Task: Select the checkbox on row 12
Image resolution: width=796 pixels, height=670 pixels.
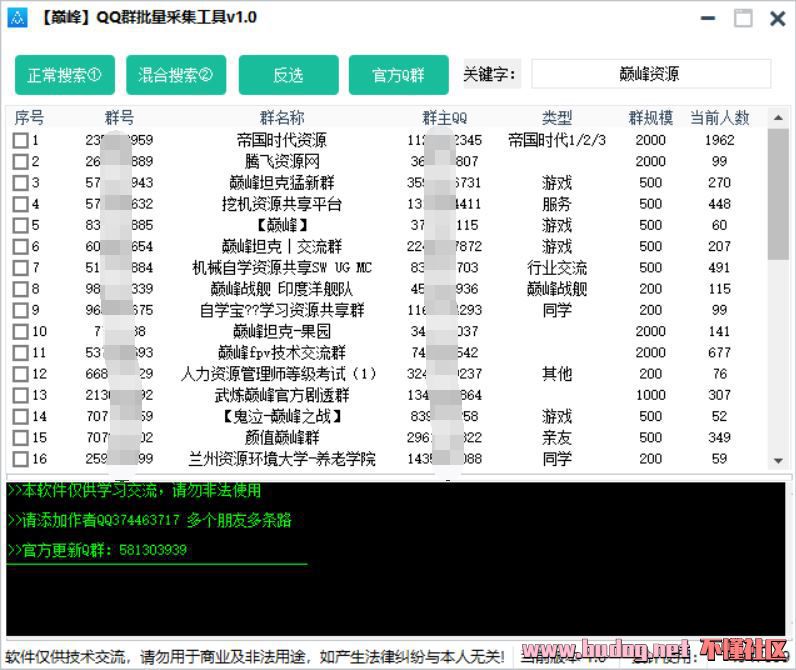Action: [x=20, y=374]
